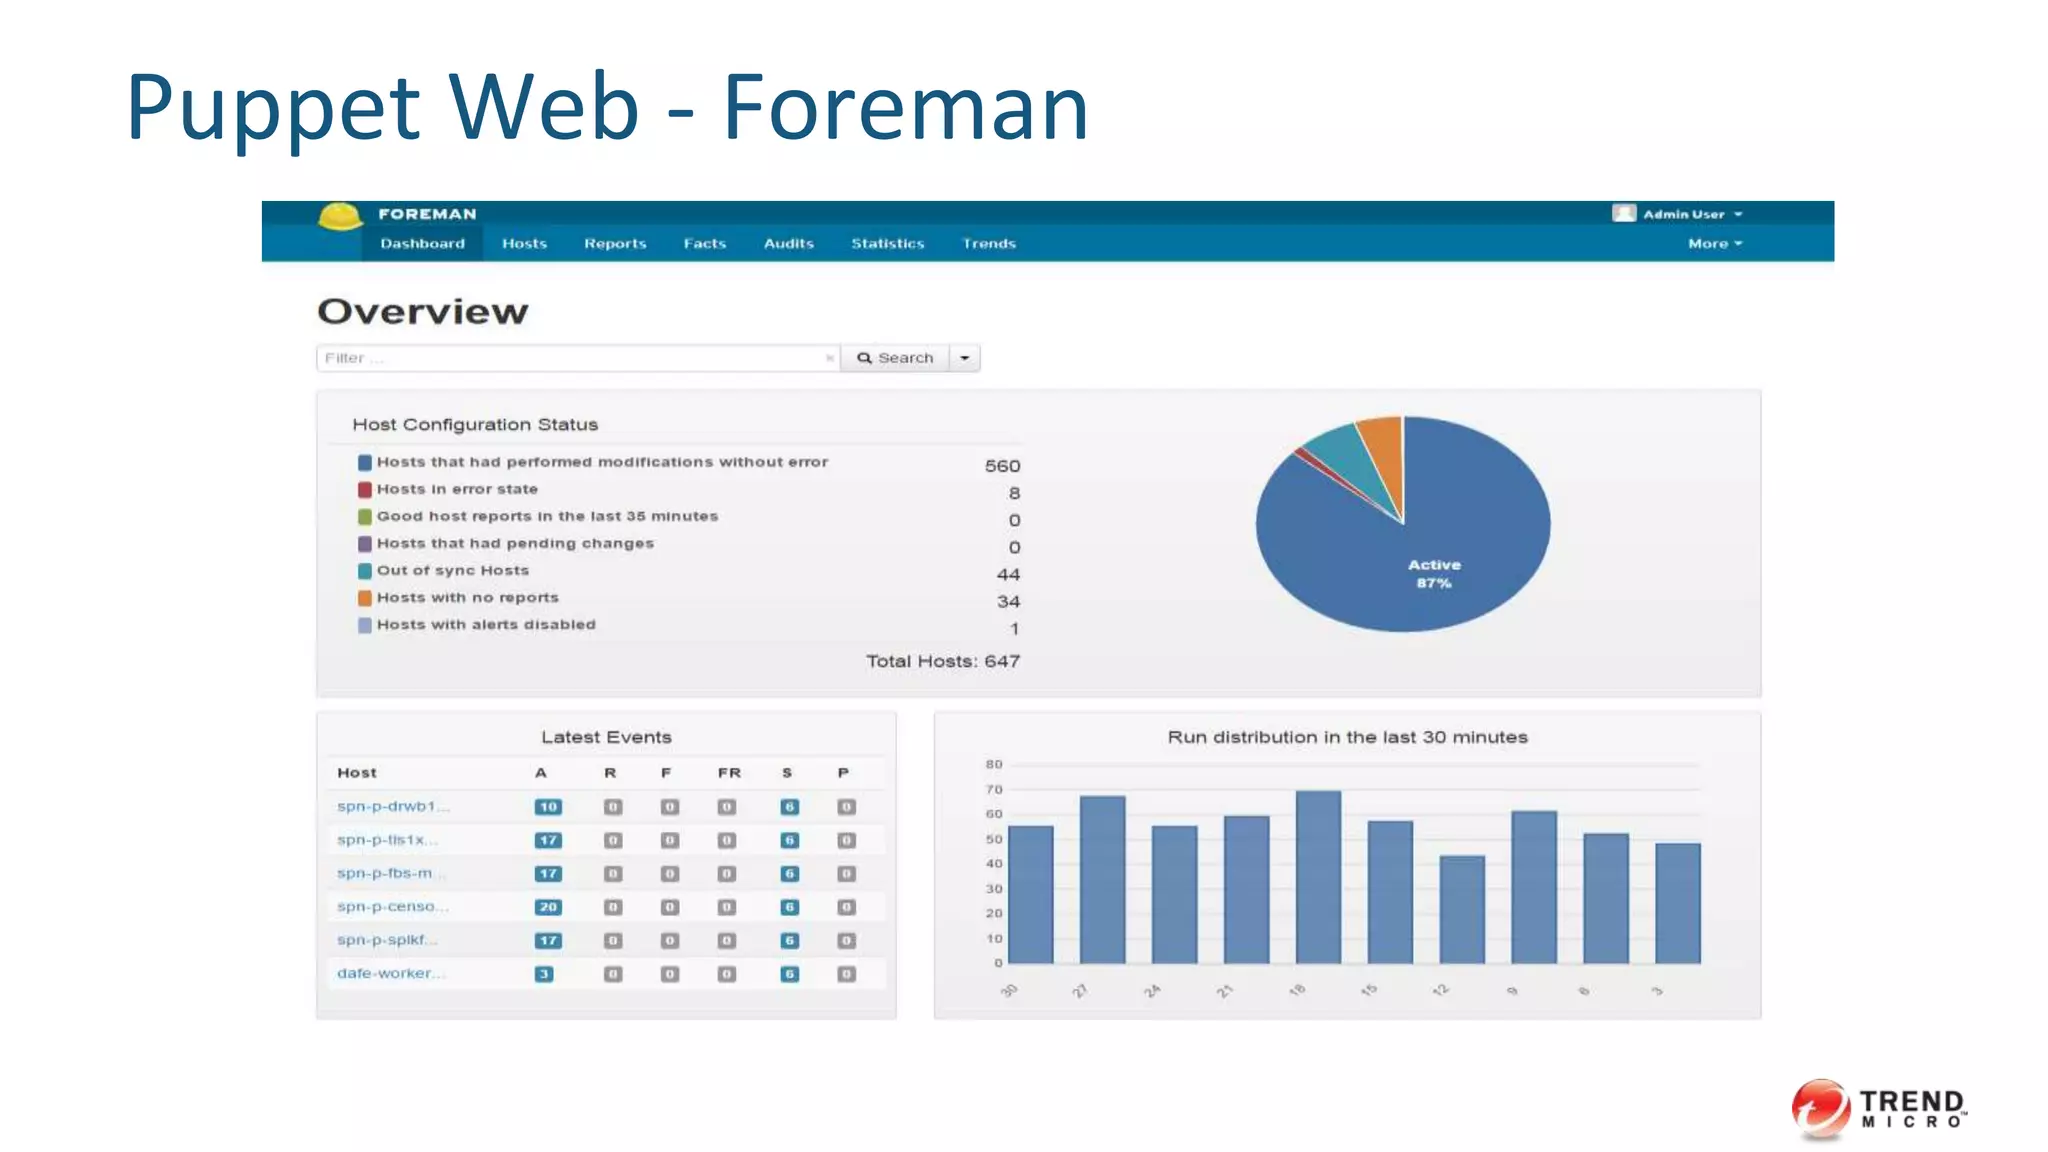Open the Hosts menu item
2048x1152 pixels.
[x=524, y=243]
